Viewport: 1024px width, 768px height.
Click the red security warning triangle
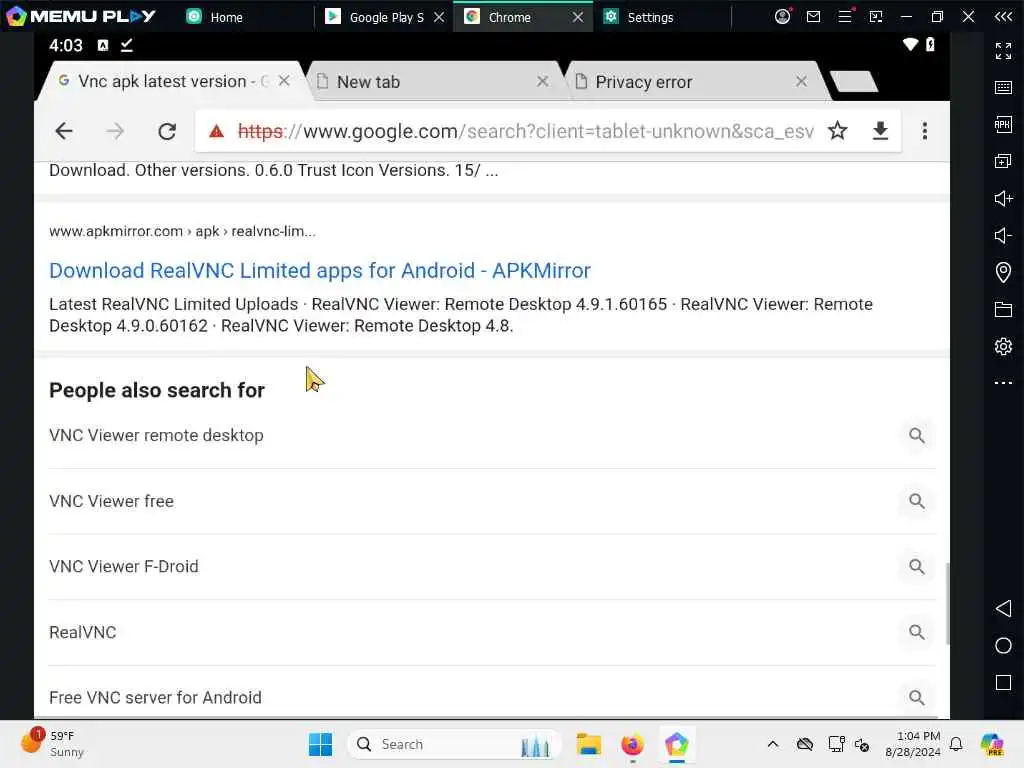tap(216, 132)
